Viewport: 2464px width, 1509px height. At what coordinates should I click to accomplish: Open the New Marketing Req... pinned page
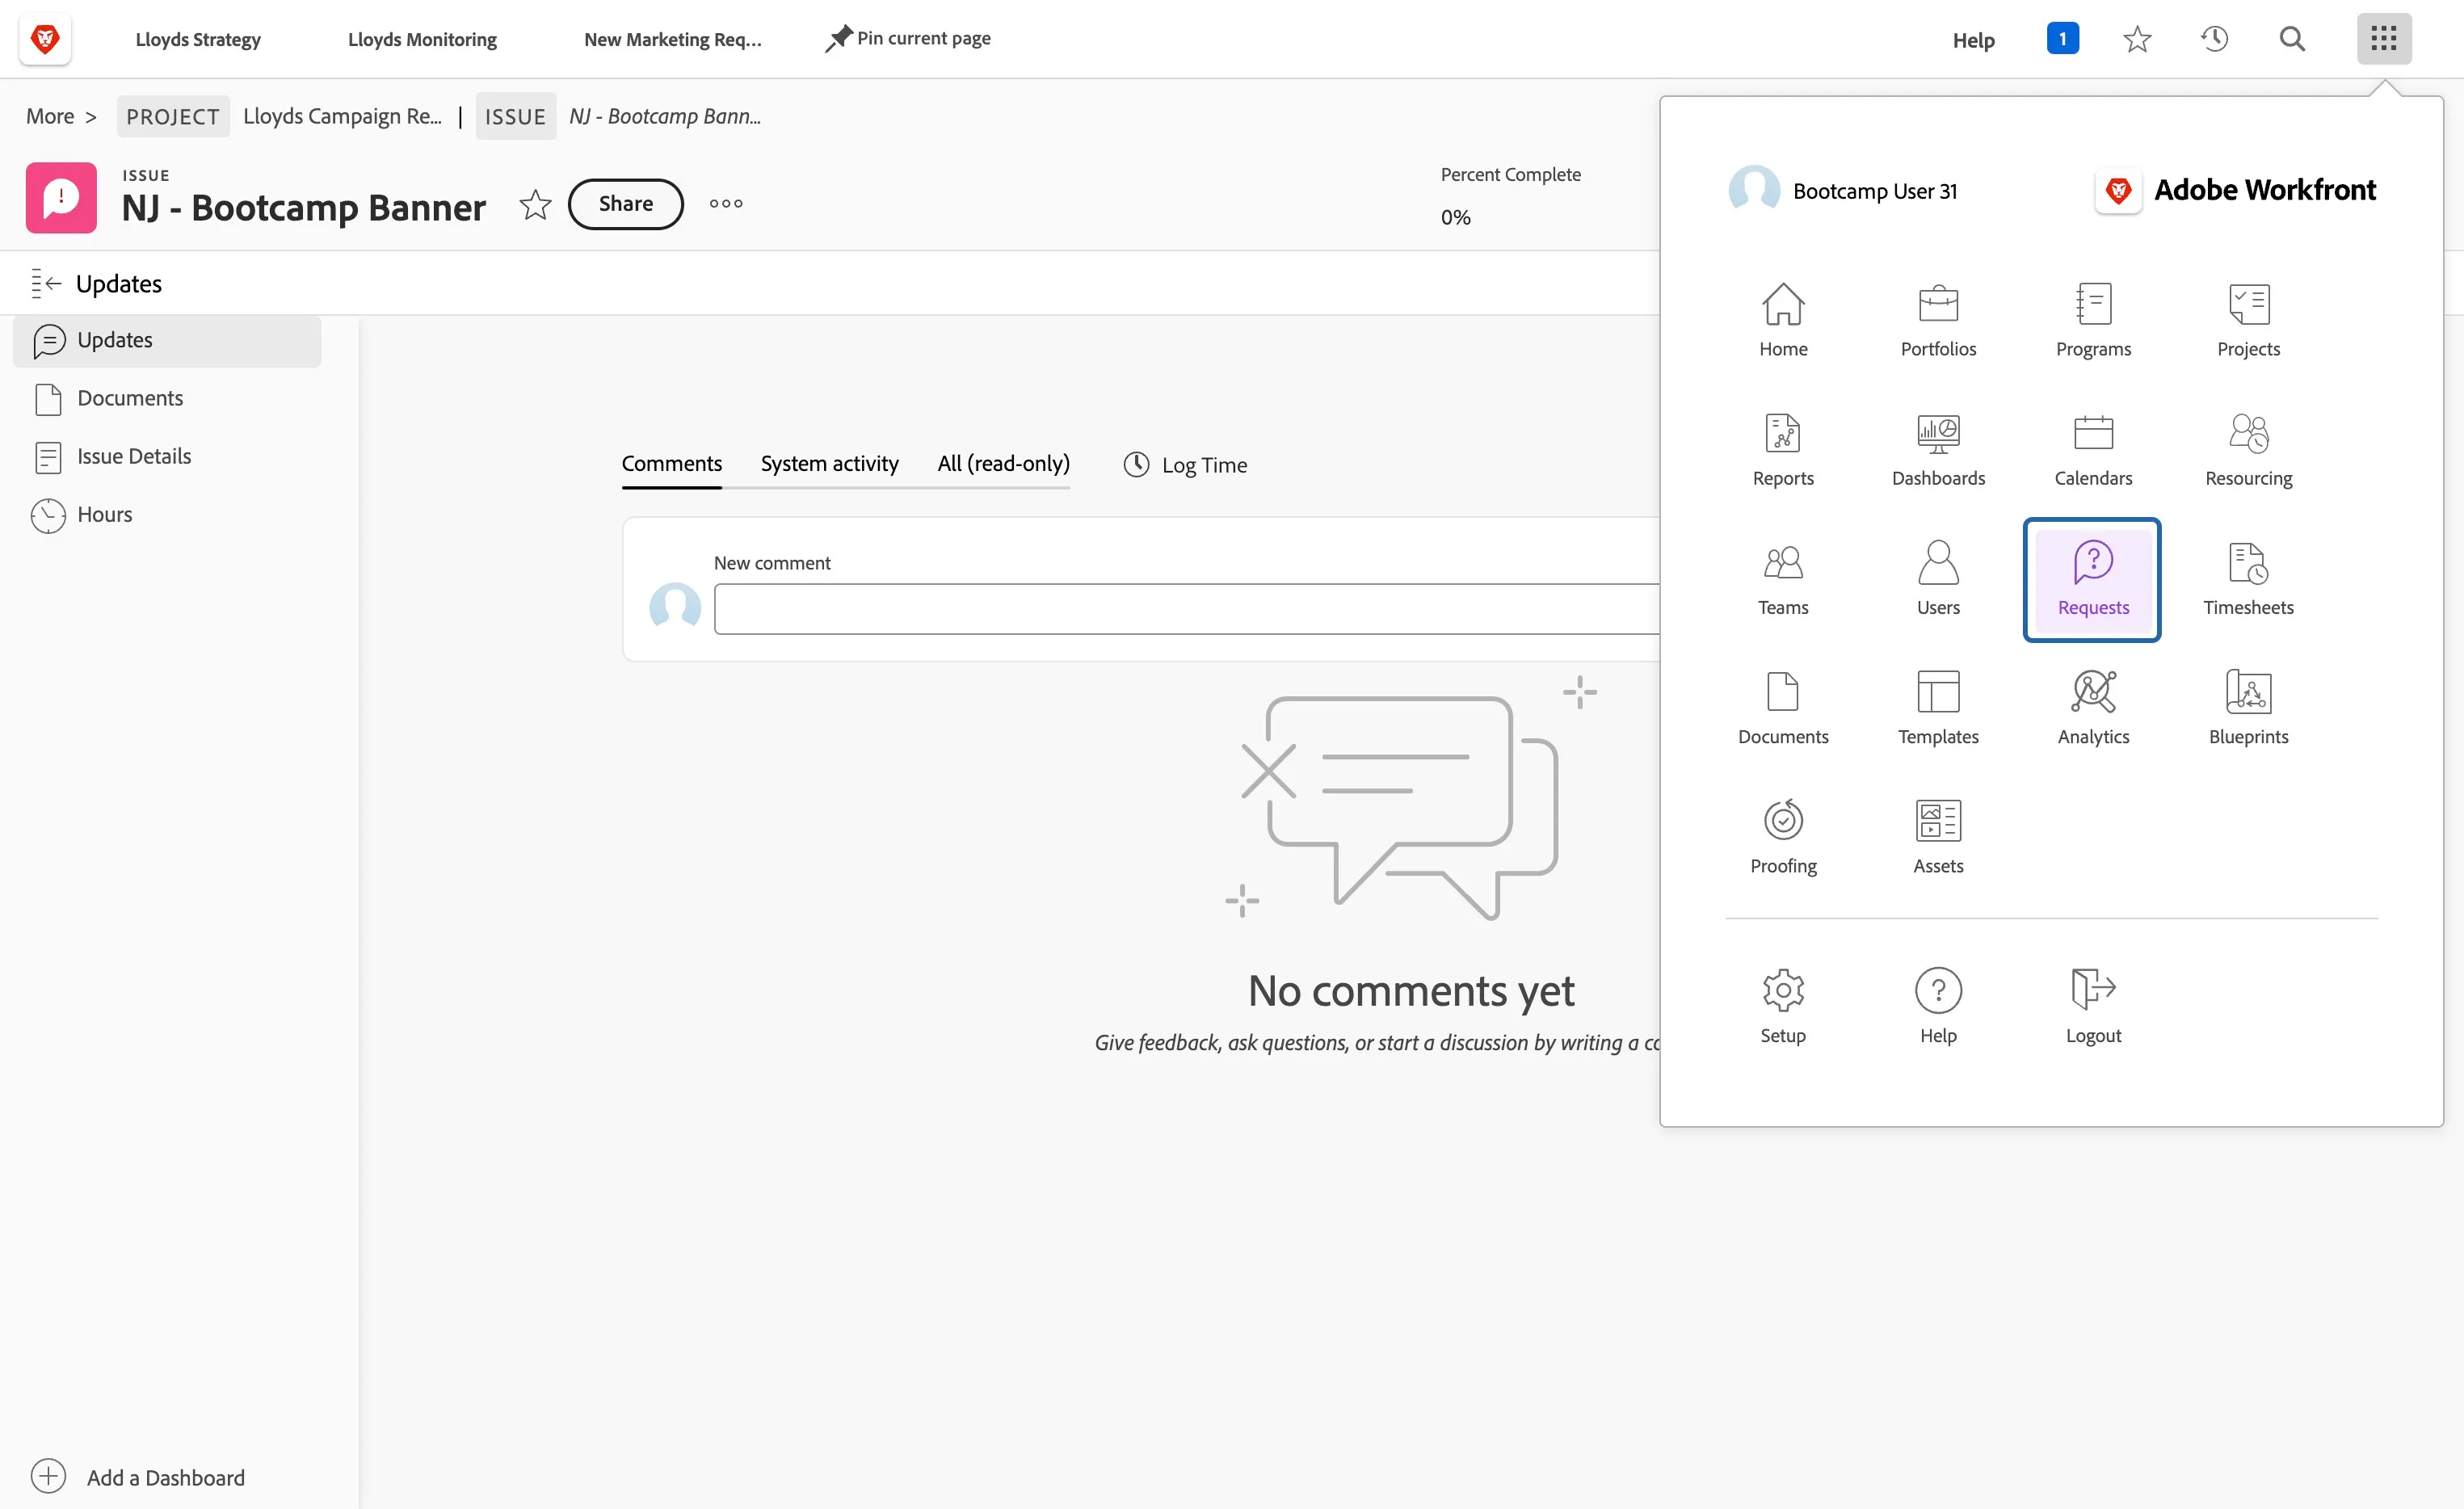click(x=672, y=39)
